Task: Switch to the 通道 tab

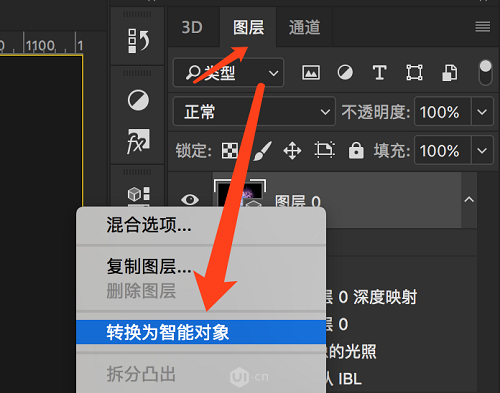Action: point(304,27)
